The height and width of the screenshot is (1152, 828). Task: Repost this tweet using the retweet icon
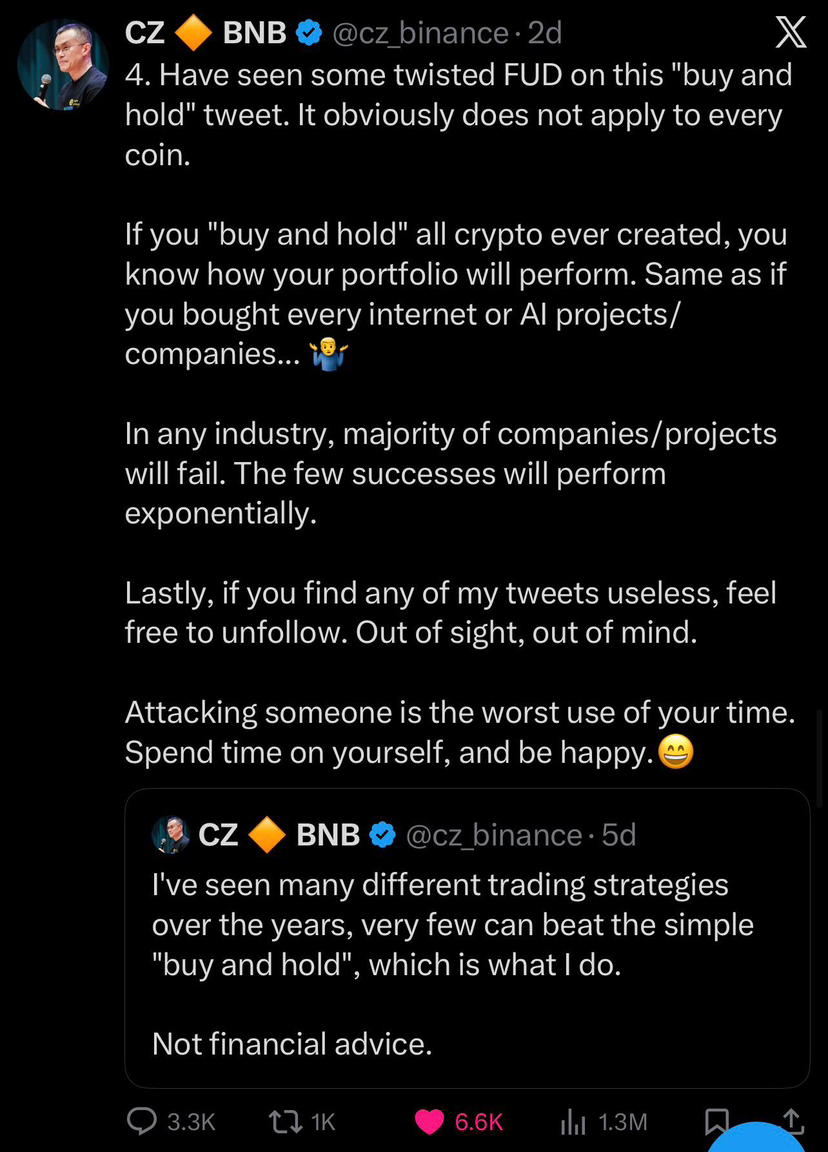(x=286, y=1122)
